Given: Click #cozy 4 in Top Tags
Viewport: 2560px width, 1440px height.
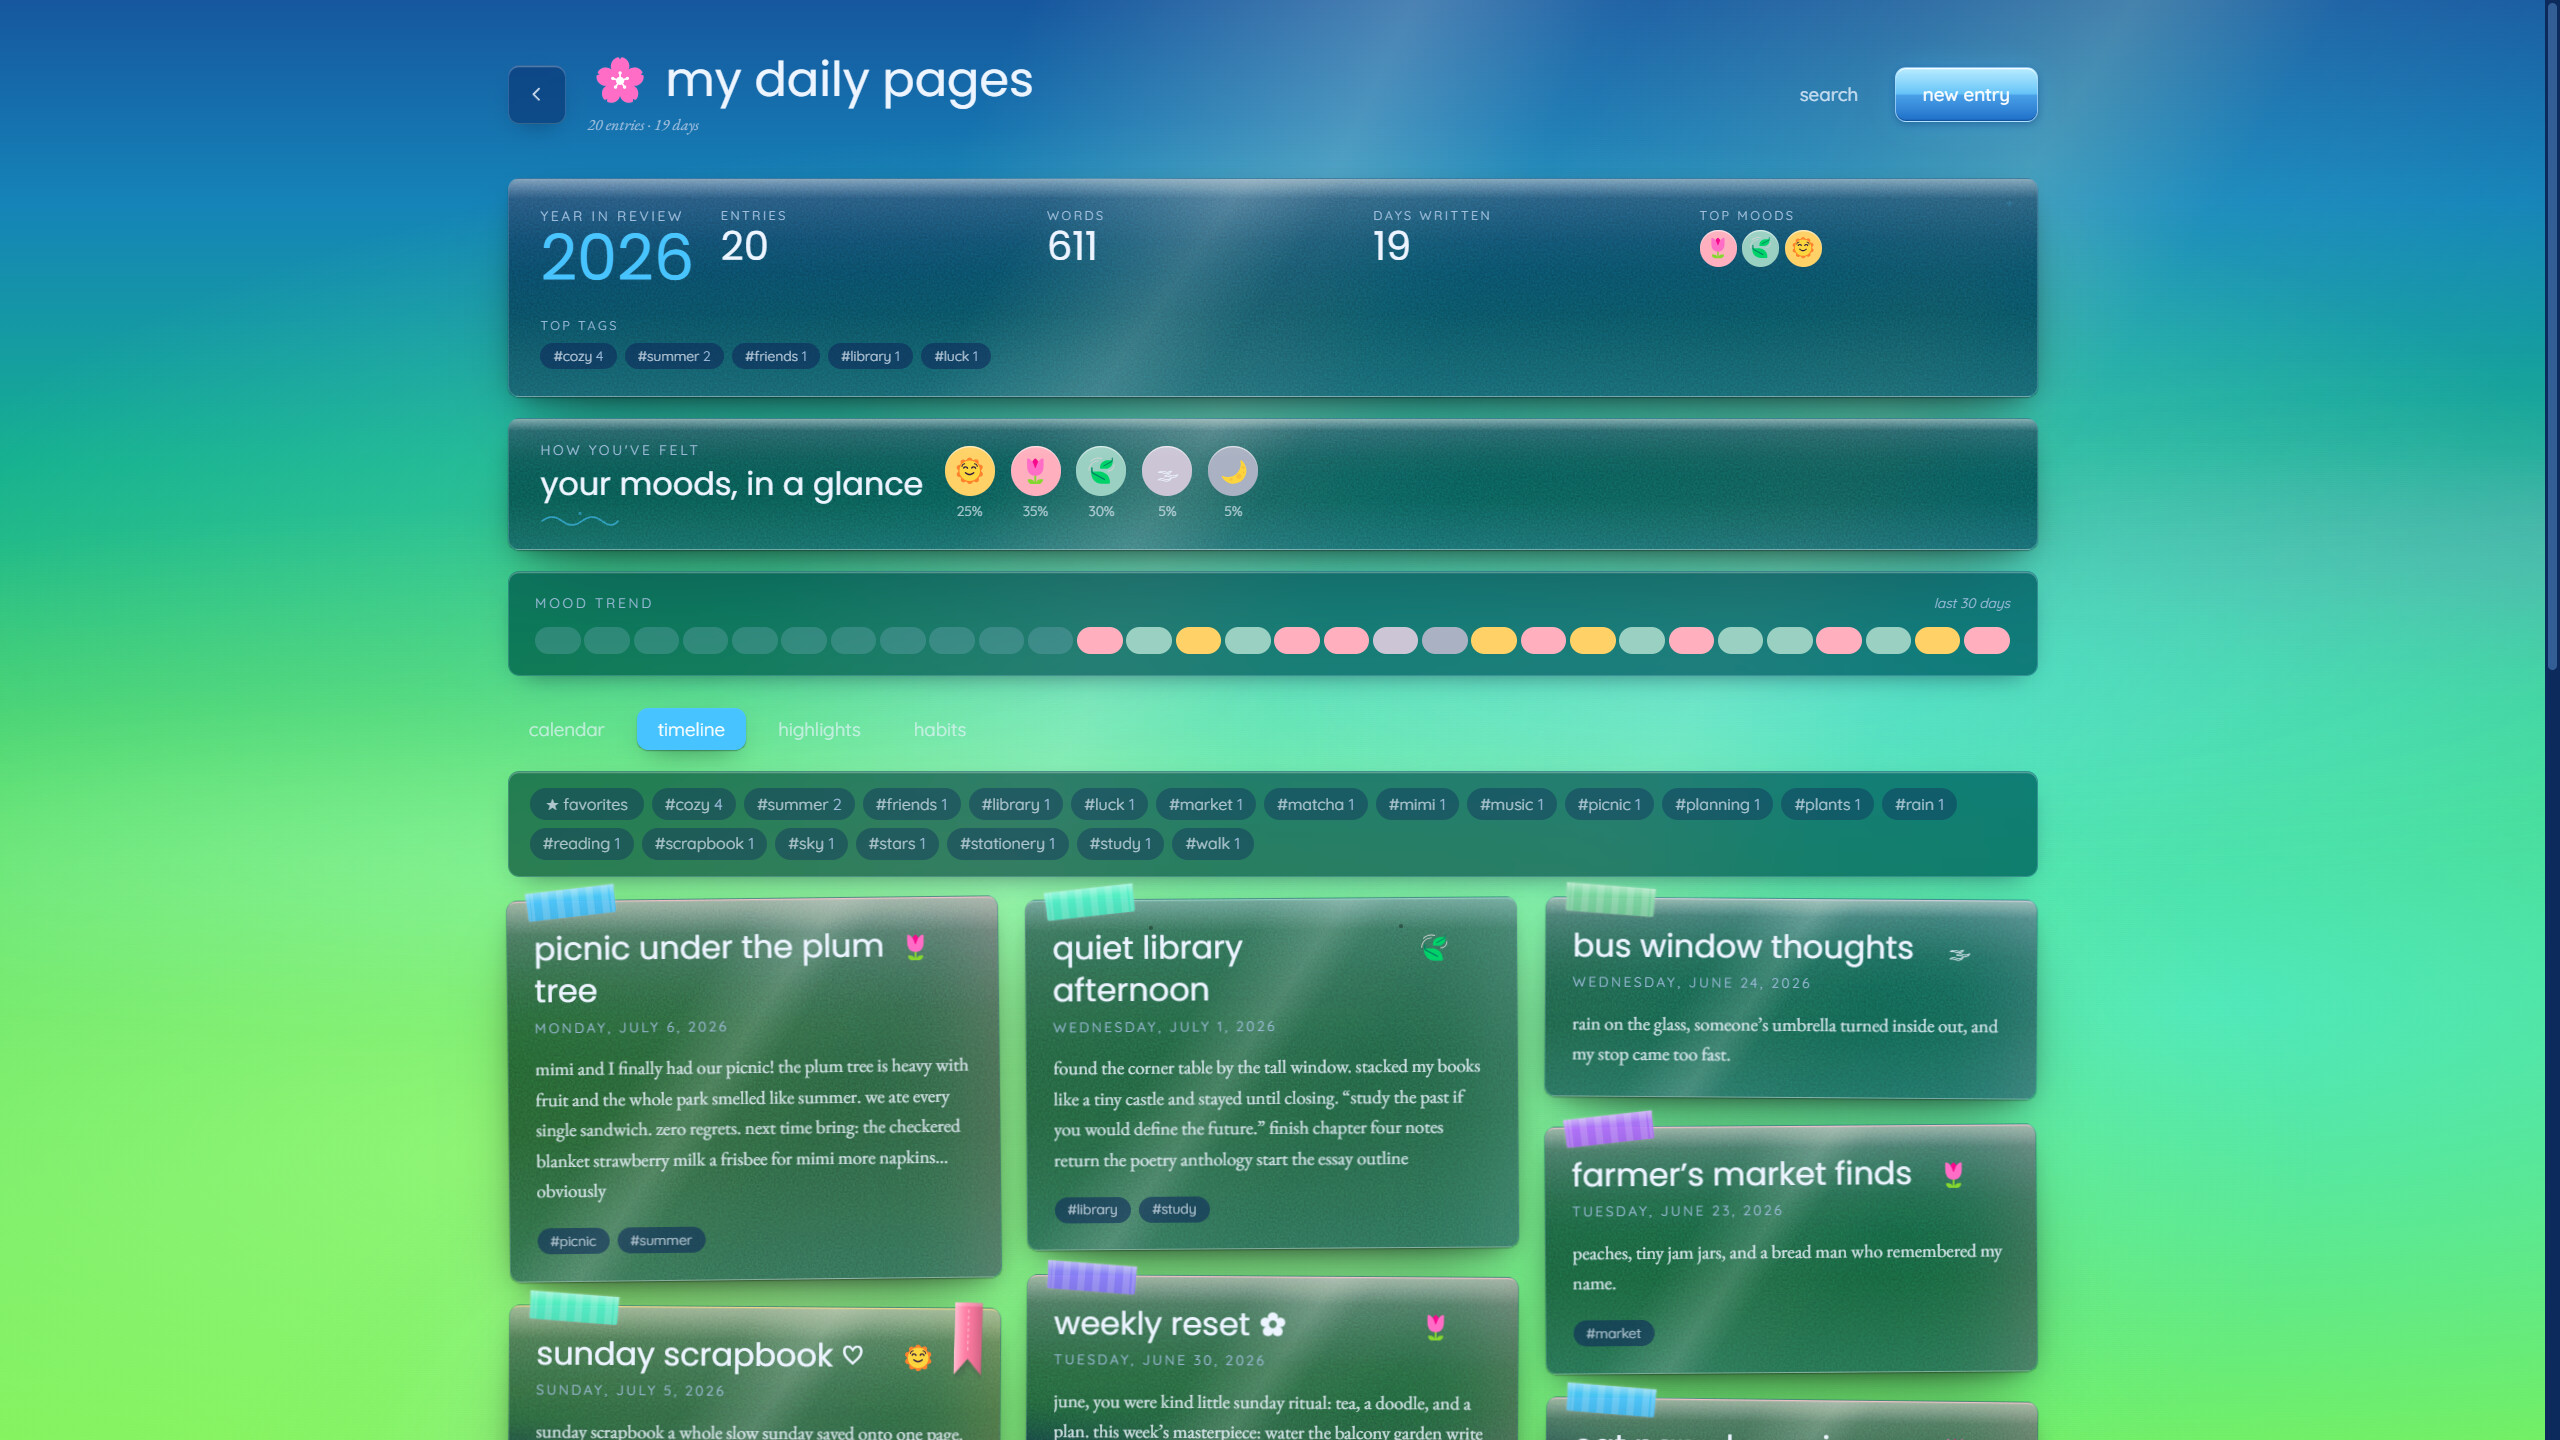Looking at the screenshot, I should 578,356.
